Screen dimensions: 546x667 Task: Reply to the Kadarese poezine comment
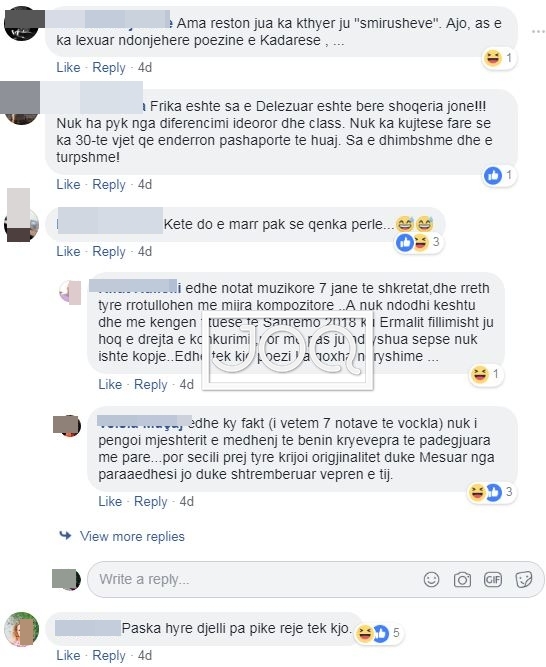pos(109,67)
